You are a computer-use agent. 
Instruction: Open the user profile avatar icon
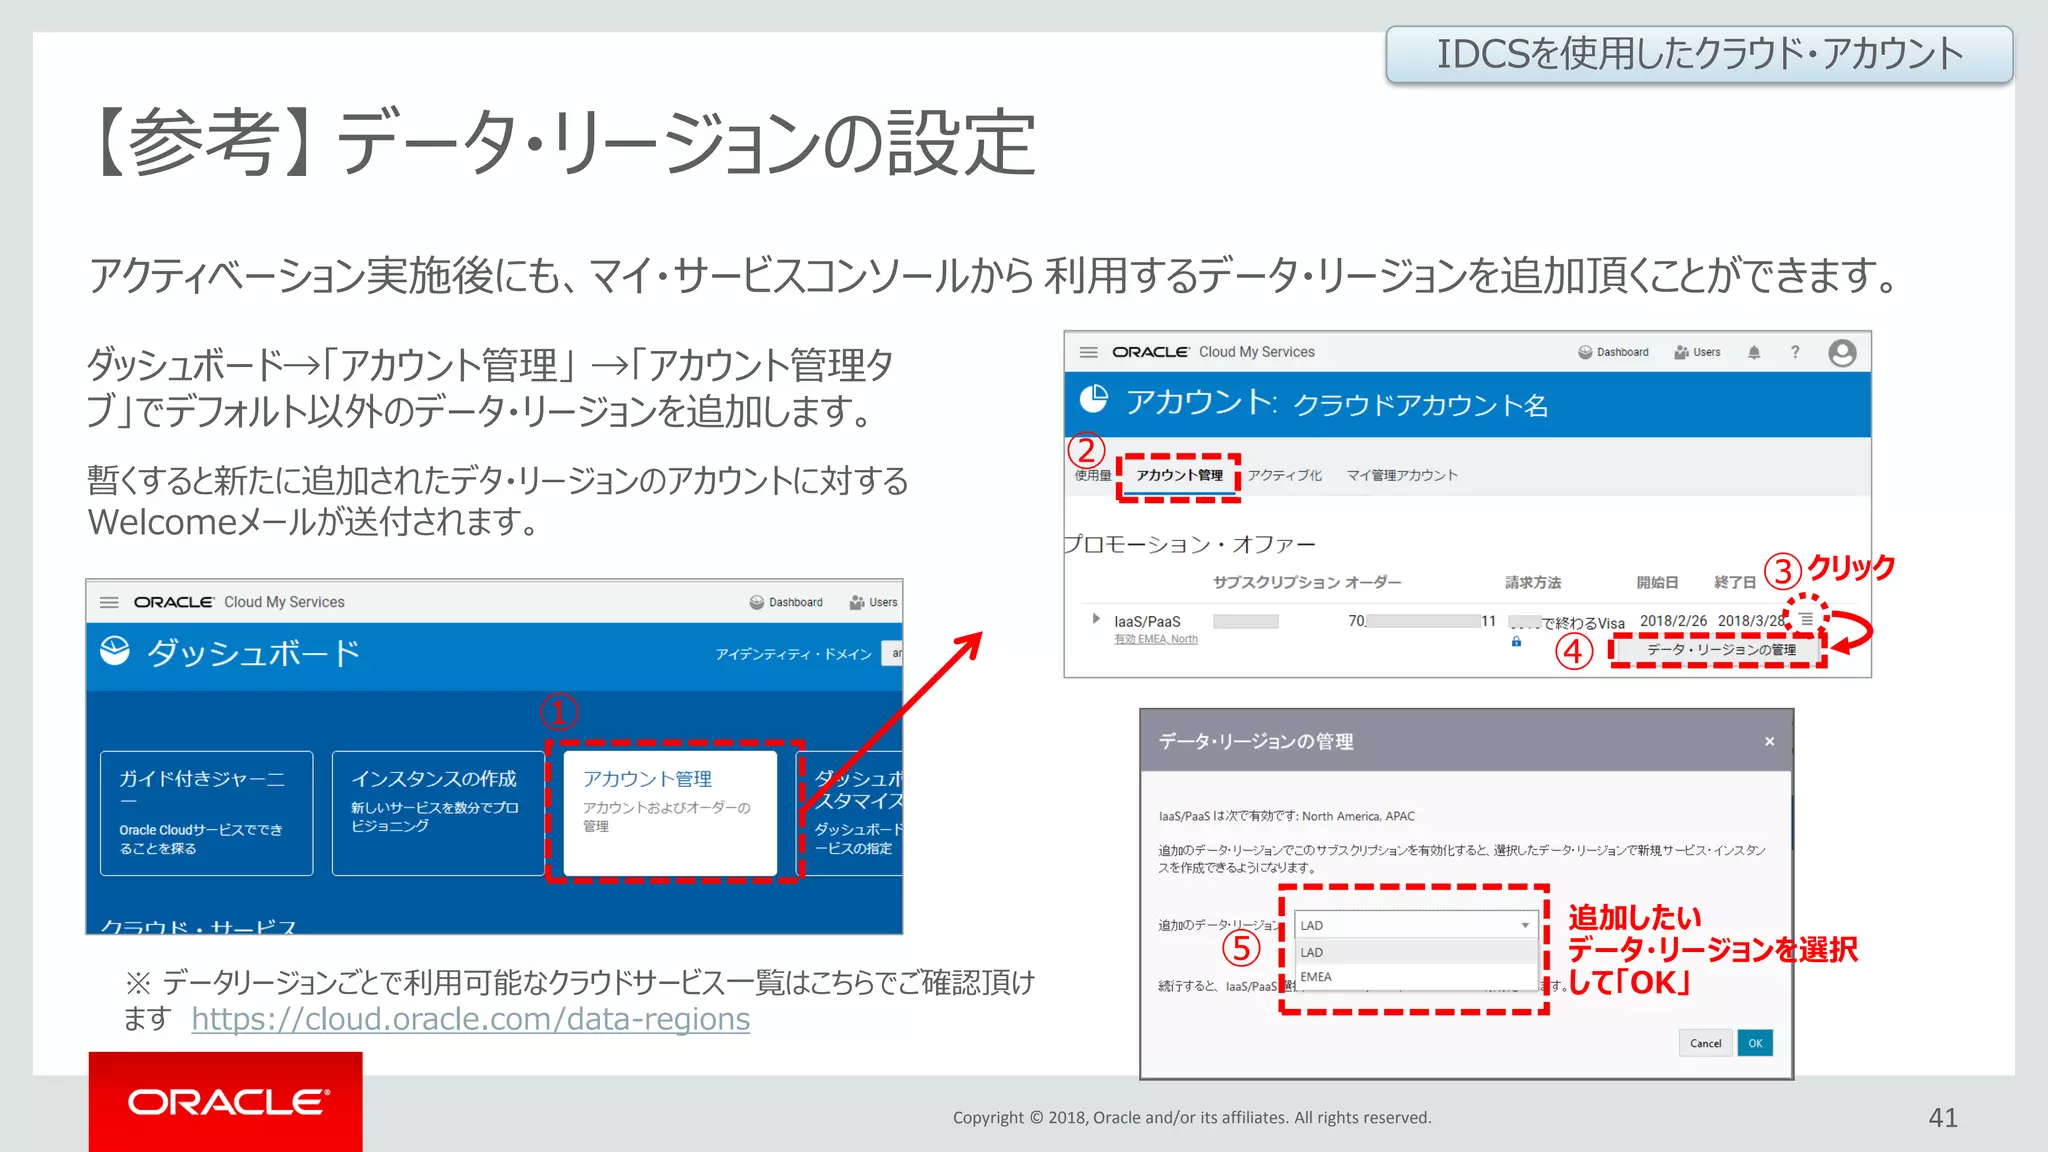1842,353
